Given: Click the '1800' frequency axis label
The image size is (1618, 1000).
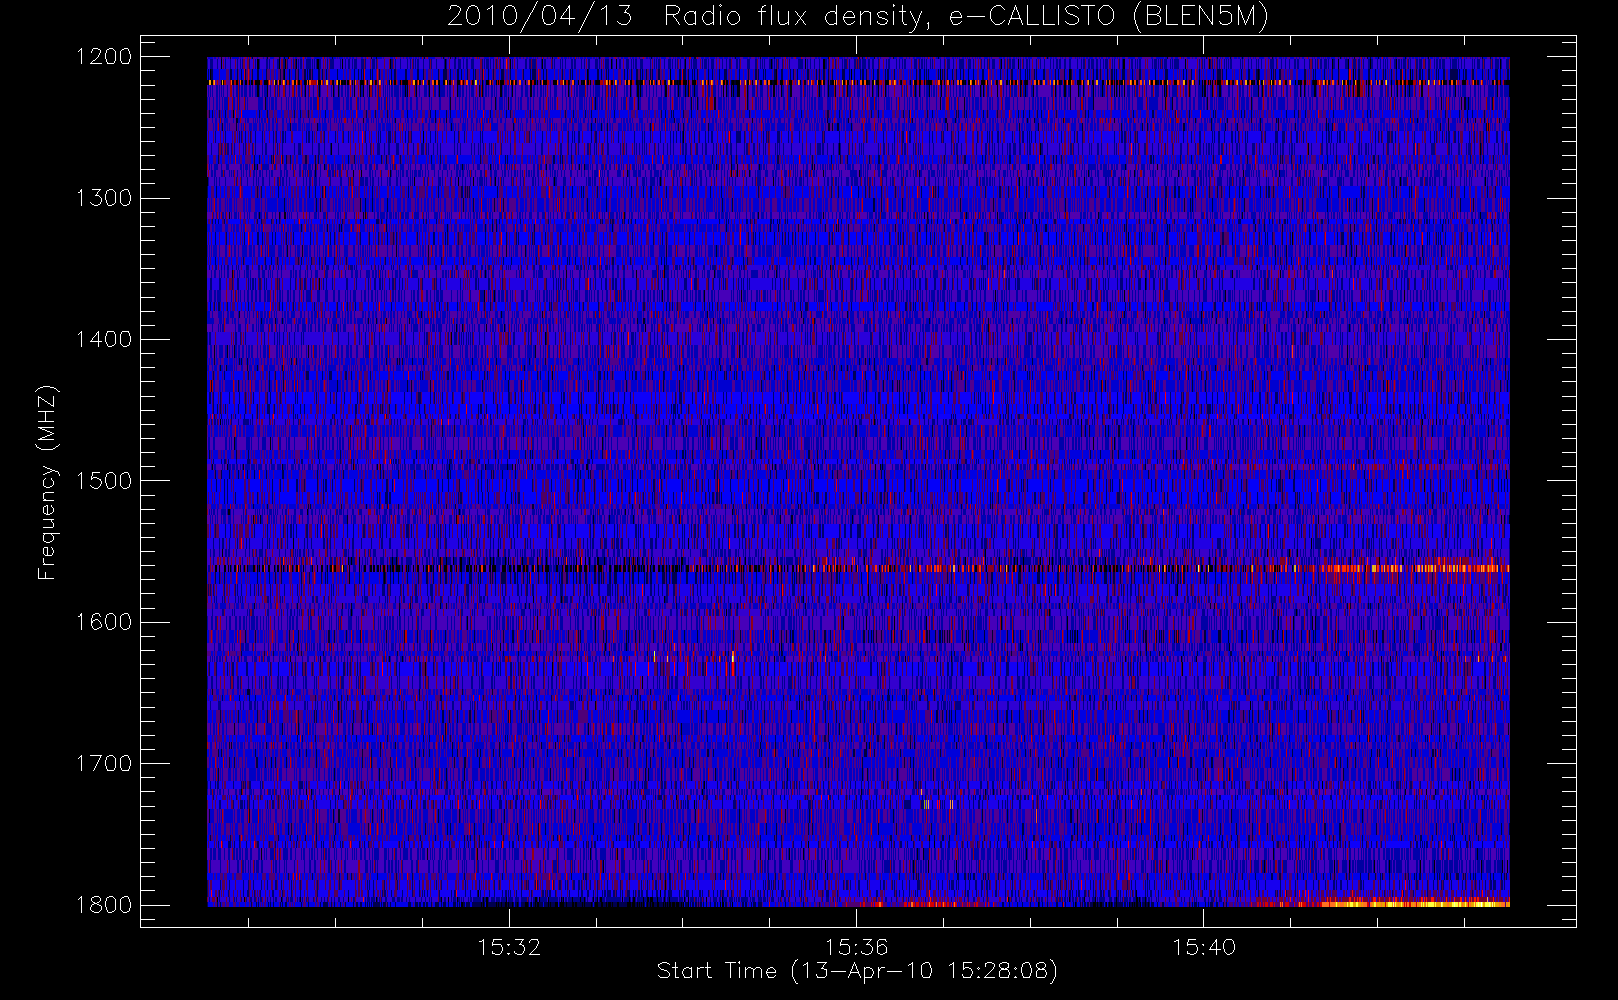Looking at the screenshot, I should click(x=104, y=905).
